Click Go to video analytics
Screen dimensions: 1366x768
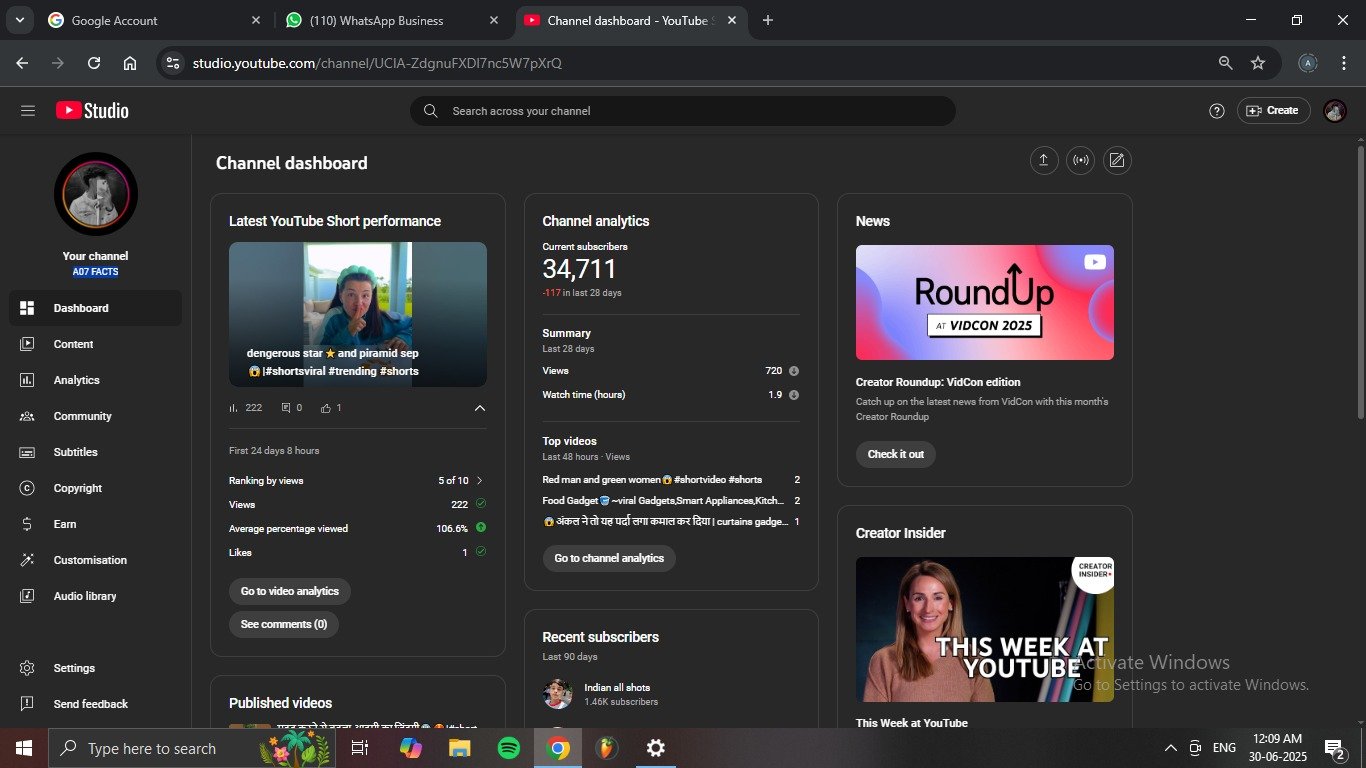click(290, 591)
